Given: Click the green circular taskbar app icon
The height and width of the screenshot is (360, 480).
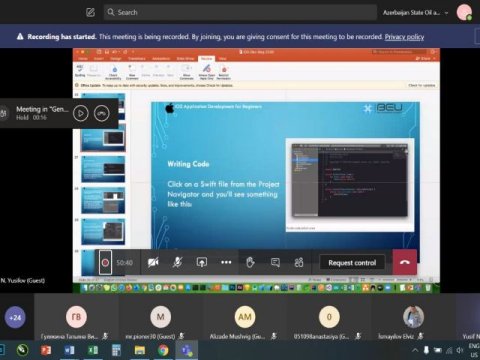Looking at the screenshot, I should [x=22, y=350].
